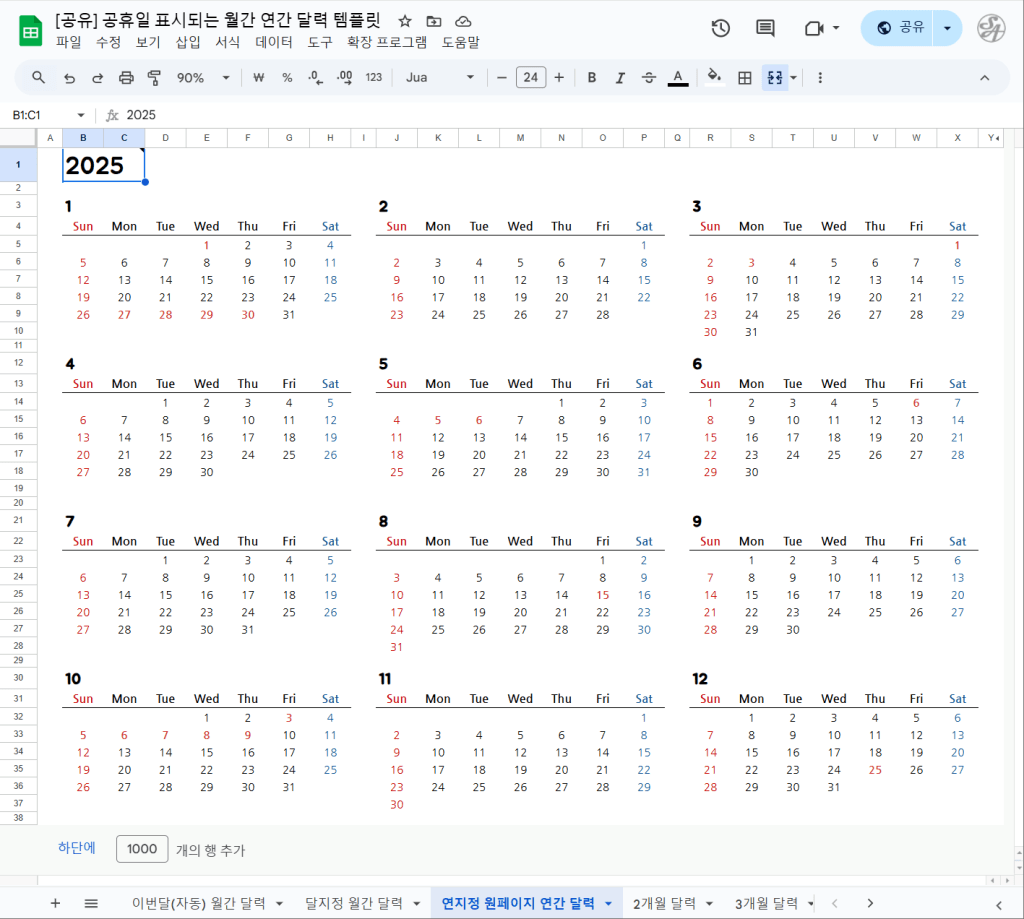Open dropdown arrow next to 공유 button
This screenshot has height=919, width=1024.
pyautogui.click(x=947, y=28)
